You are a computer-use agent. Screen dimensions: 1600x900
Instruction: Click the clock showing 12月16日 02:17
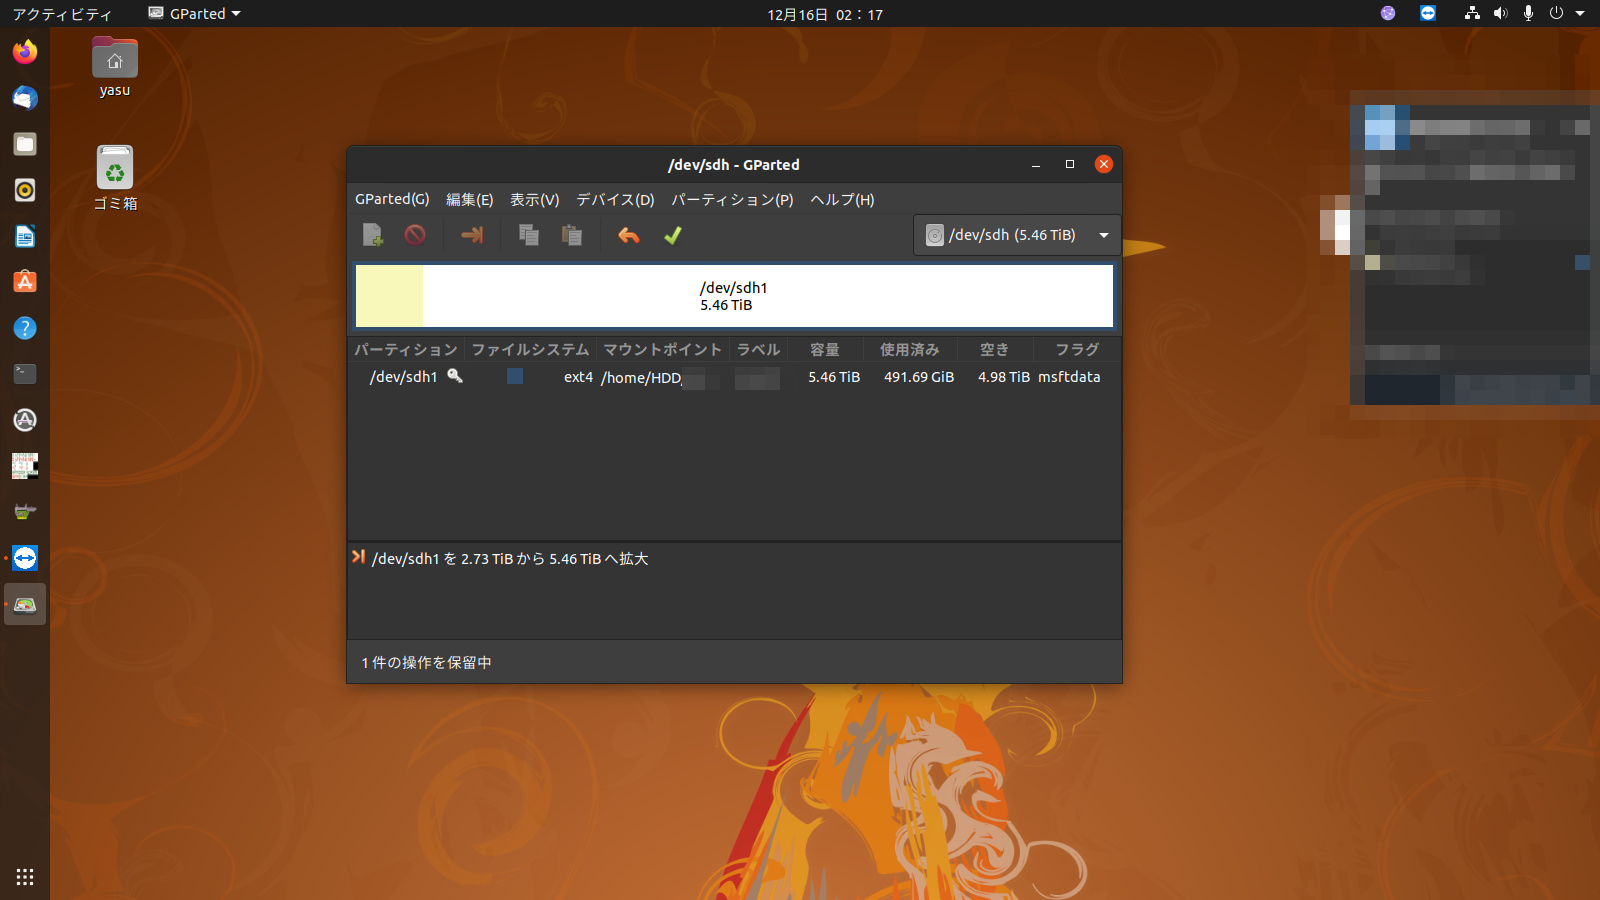pos(825,14)
